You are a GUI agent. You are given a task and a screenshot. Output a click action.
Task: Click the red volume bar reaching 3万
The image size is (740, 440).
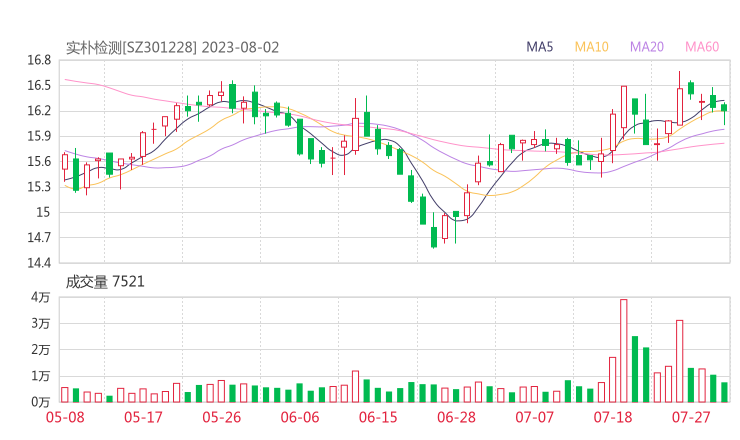click(680, 361)
